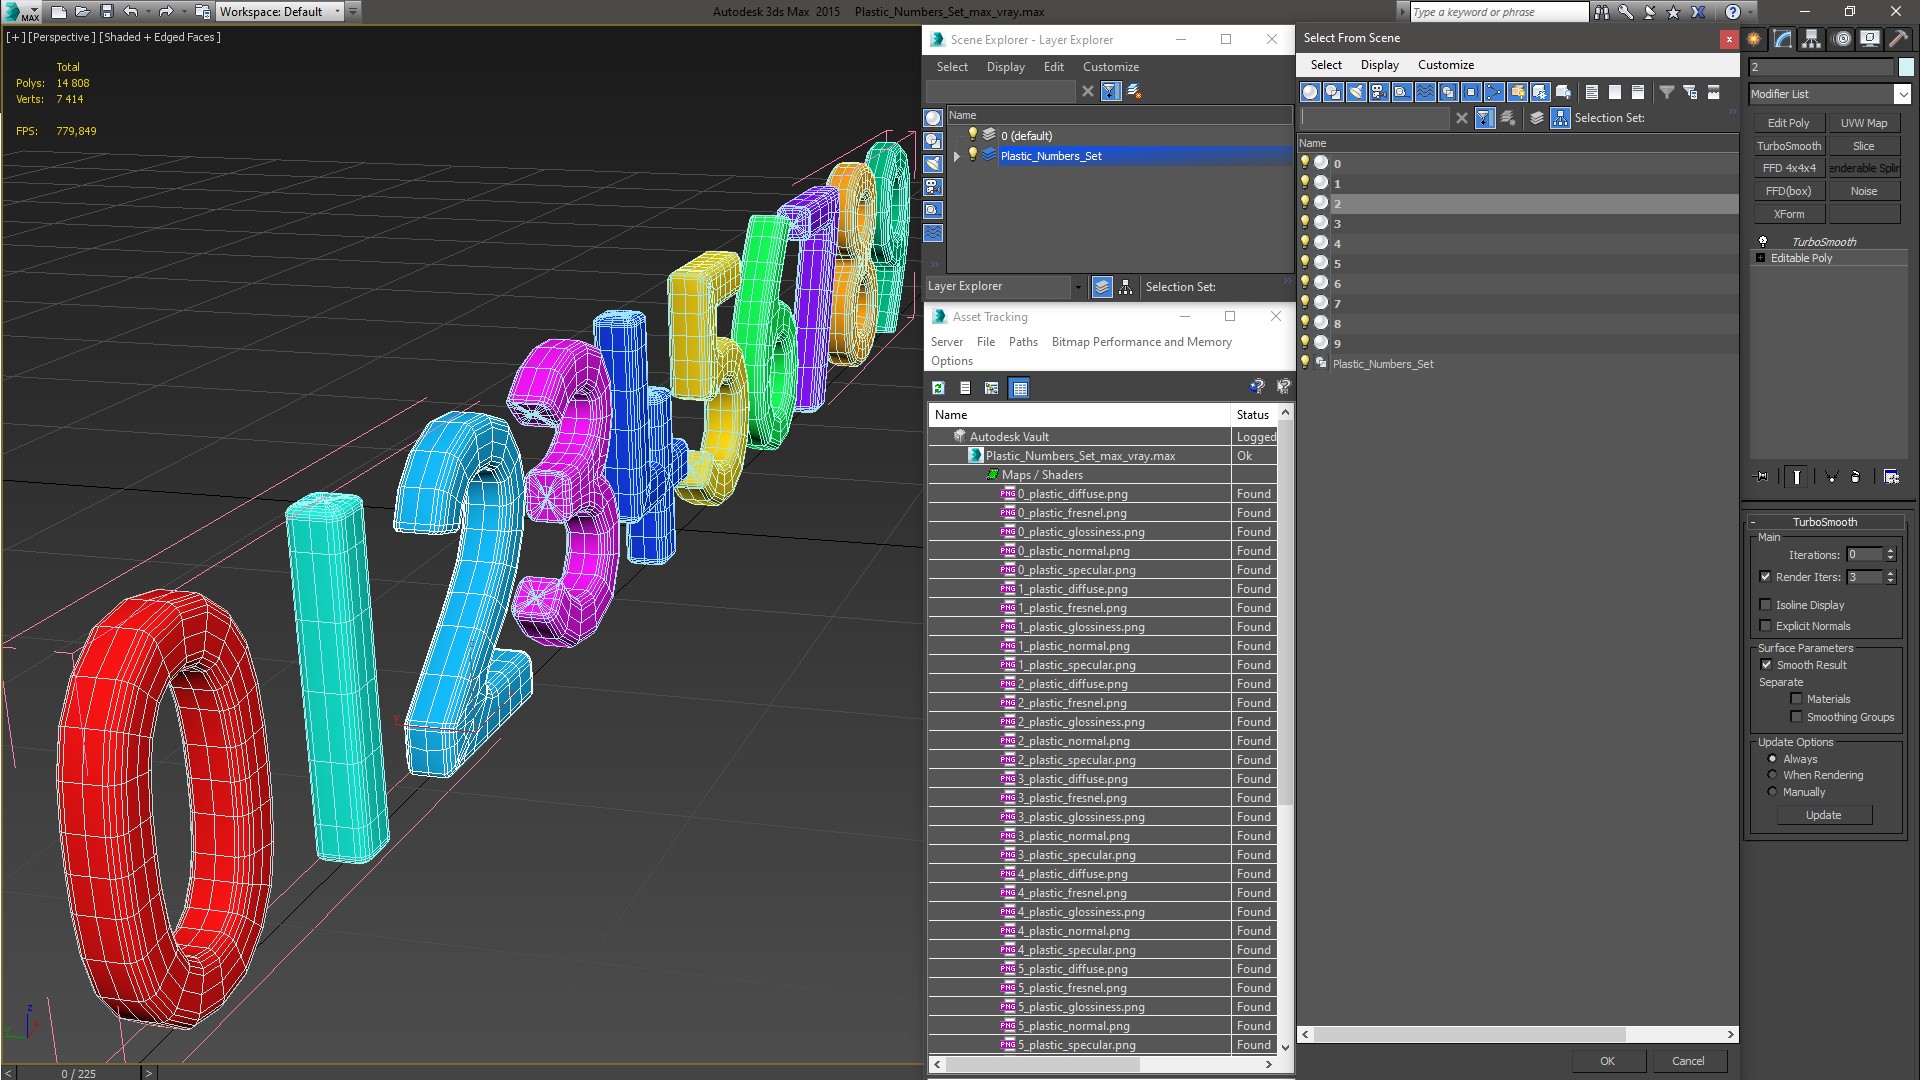The height and width of the screenshot is (1080, 1920).
Task: Click Save File icon in title toolbar
Action: tap(107, 12)
